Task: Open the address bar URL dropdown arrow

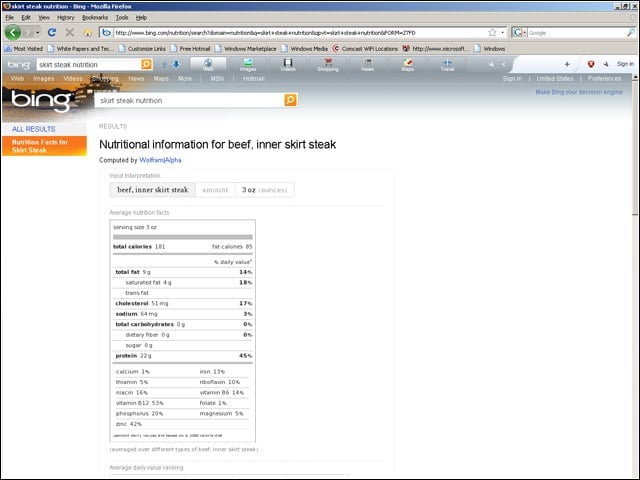Action: tap(503, 33)
